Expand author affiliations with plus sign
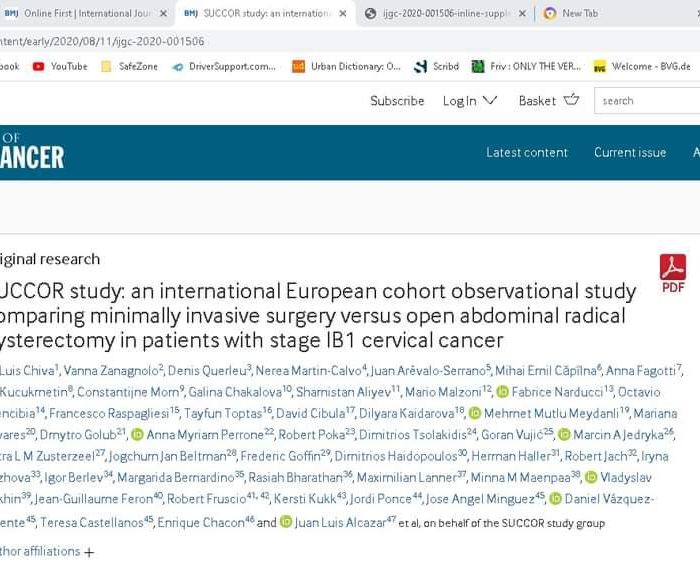Viewport: 700px width, 576px height. 89,551
